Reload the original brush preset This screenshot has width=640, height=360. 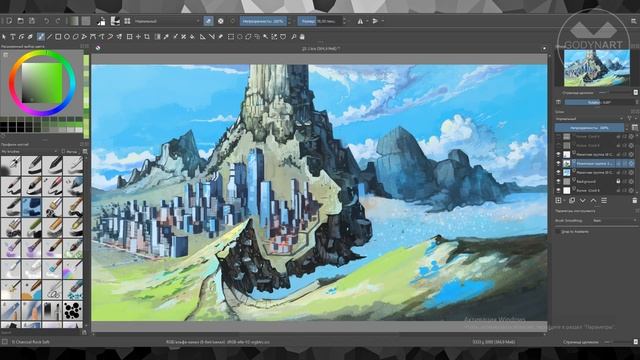pos(233,21)
